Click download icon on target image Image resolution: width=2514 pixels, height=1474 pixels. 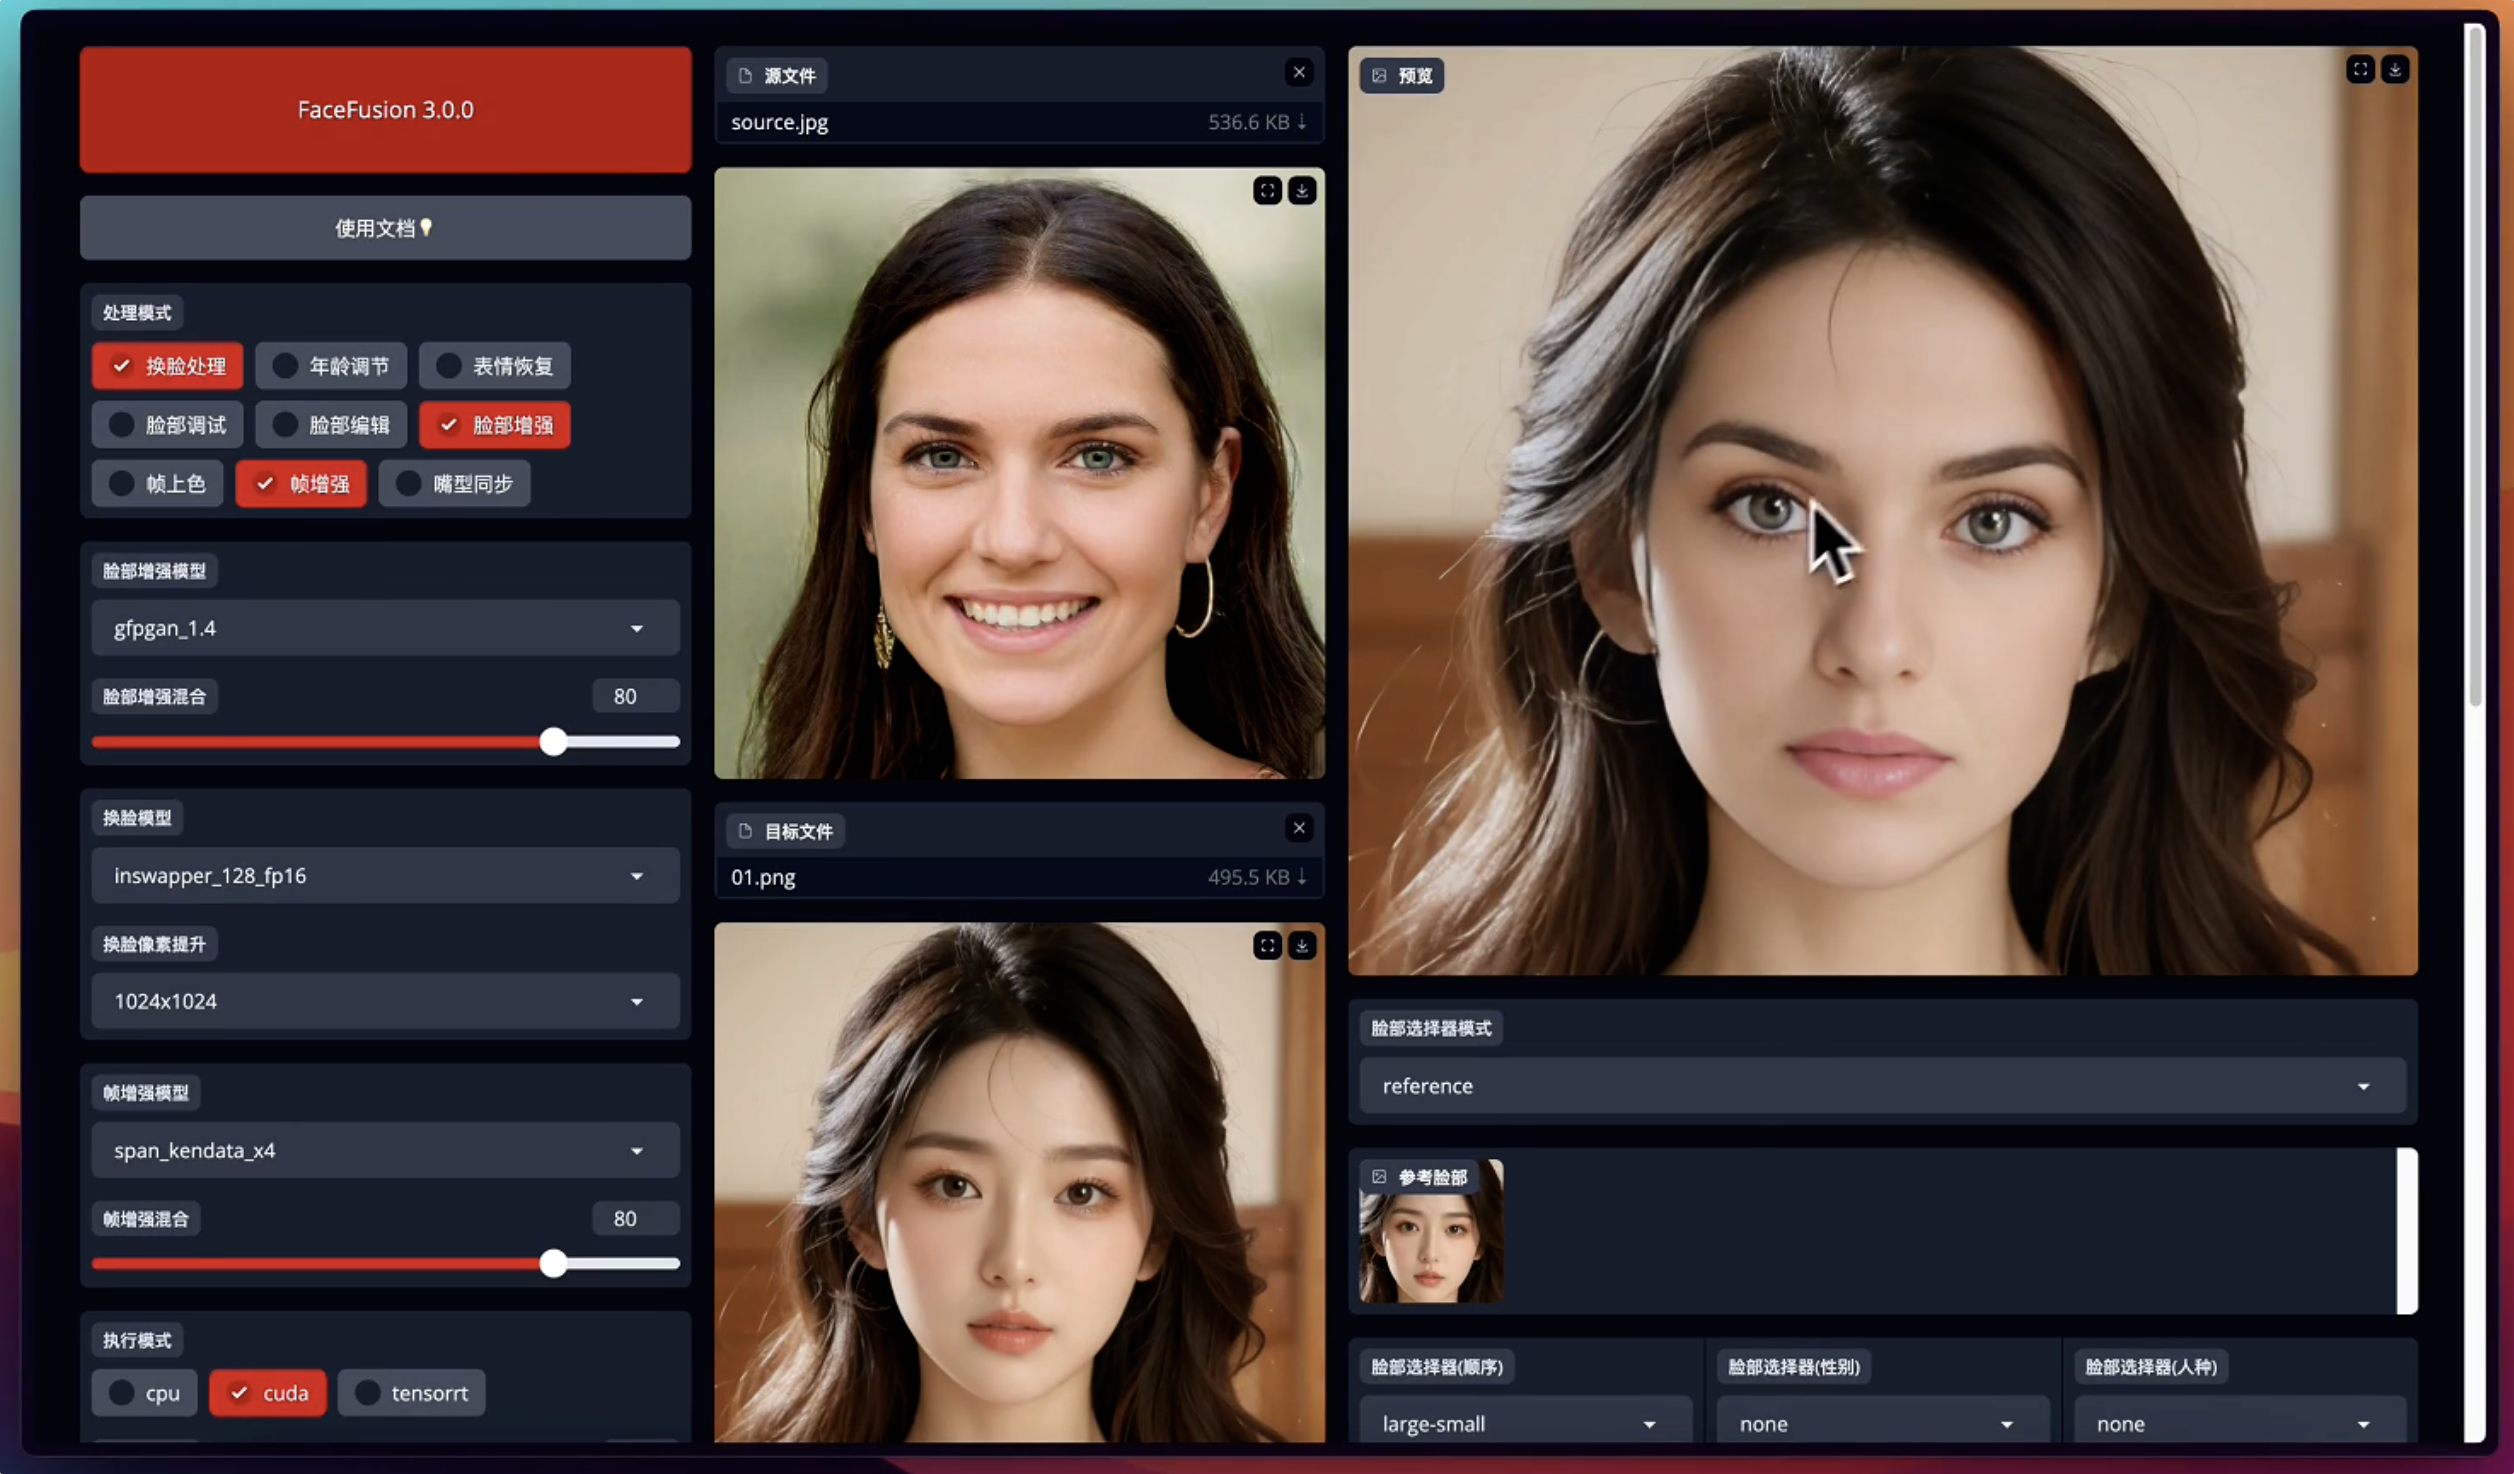1301,945
